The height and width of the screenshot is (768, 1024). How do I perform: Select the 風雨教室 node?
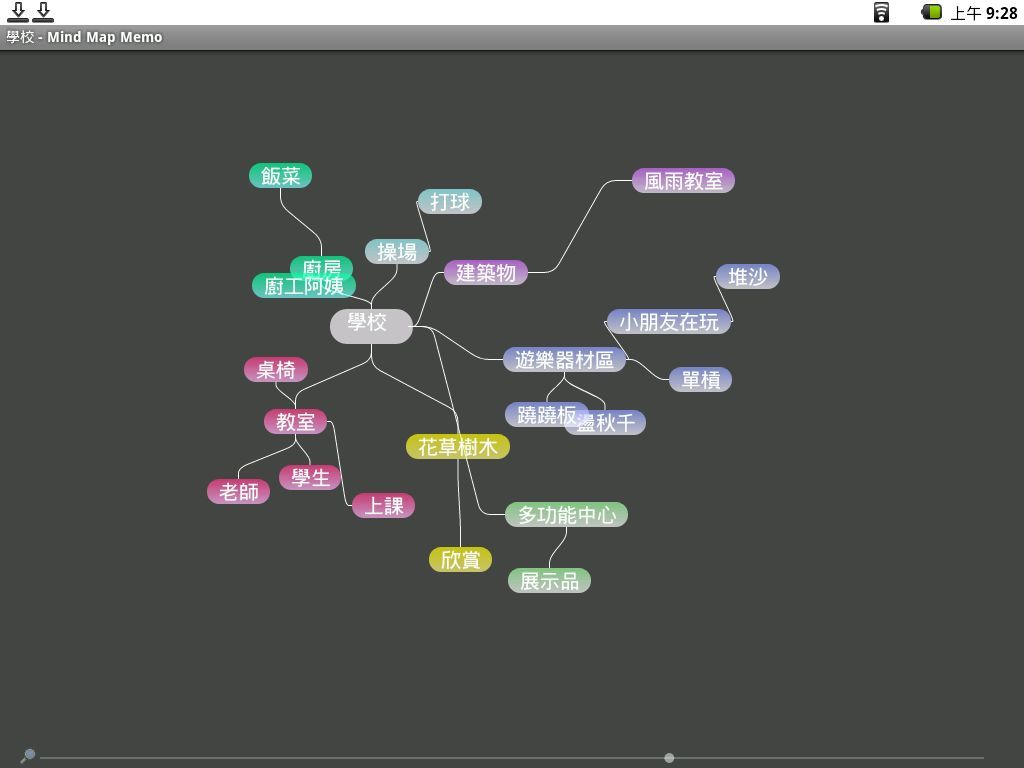(x=683, y=181)
